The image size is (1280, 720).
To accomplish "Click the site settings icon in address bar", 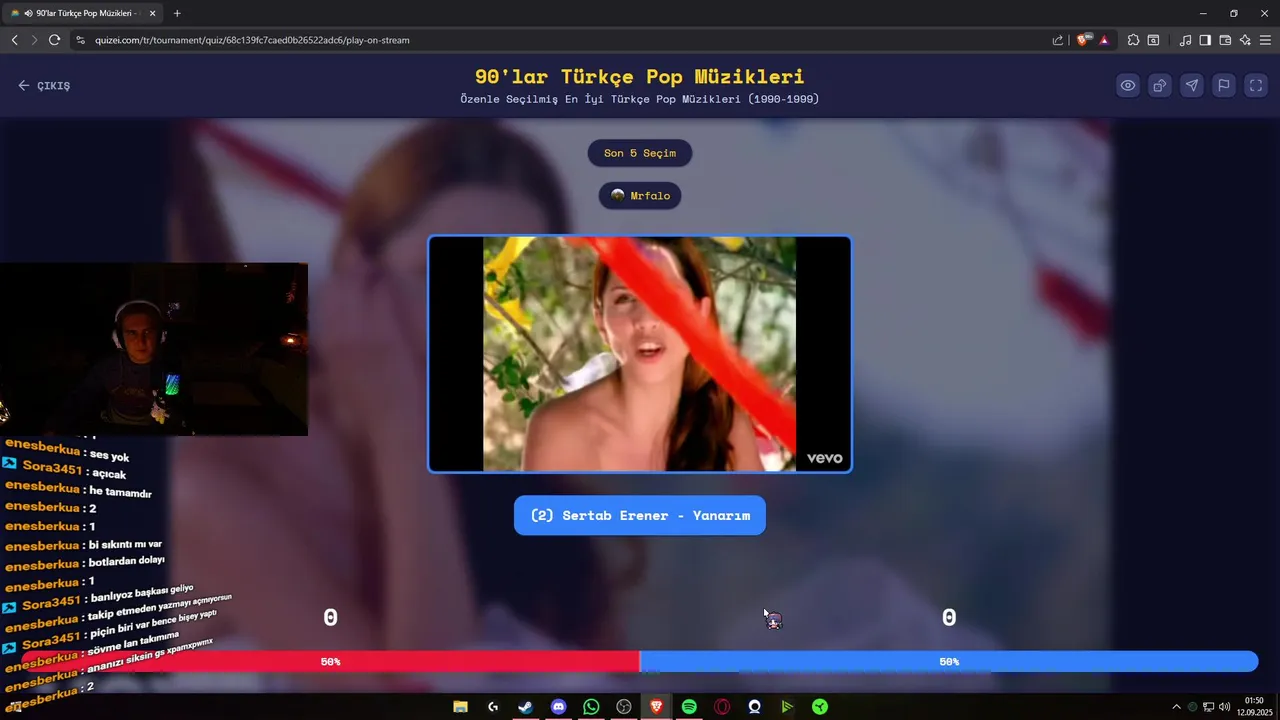I will 81,40.
